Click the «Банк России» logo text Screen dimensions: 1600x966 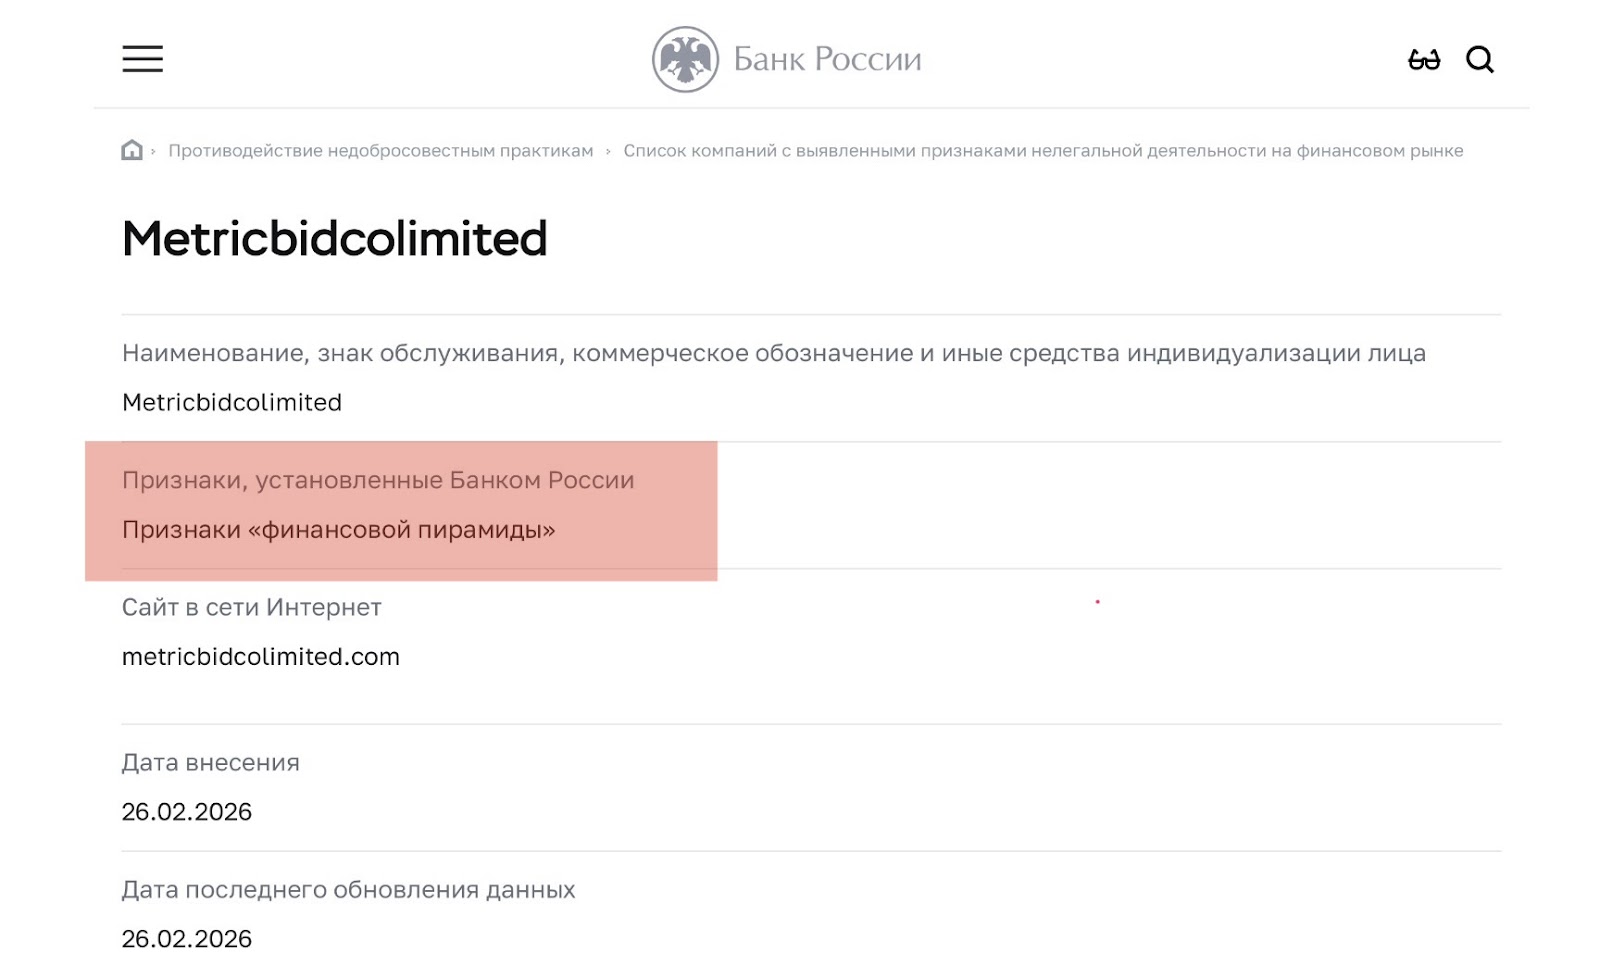coord(827,60)
